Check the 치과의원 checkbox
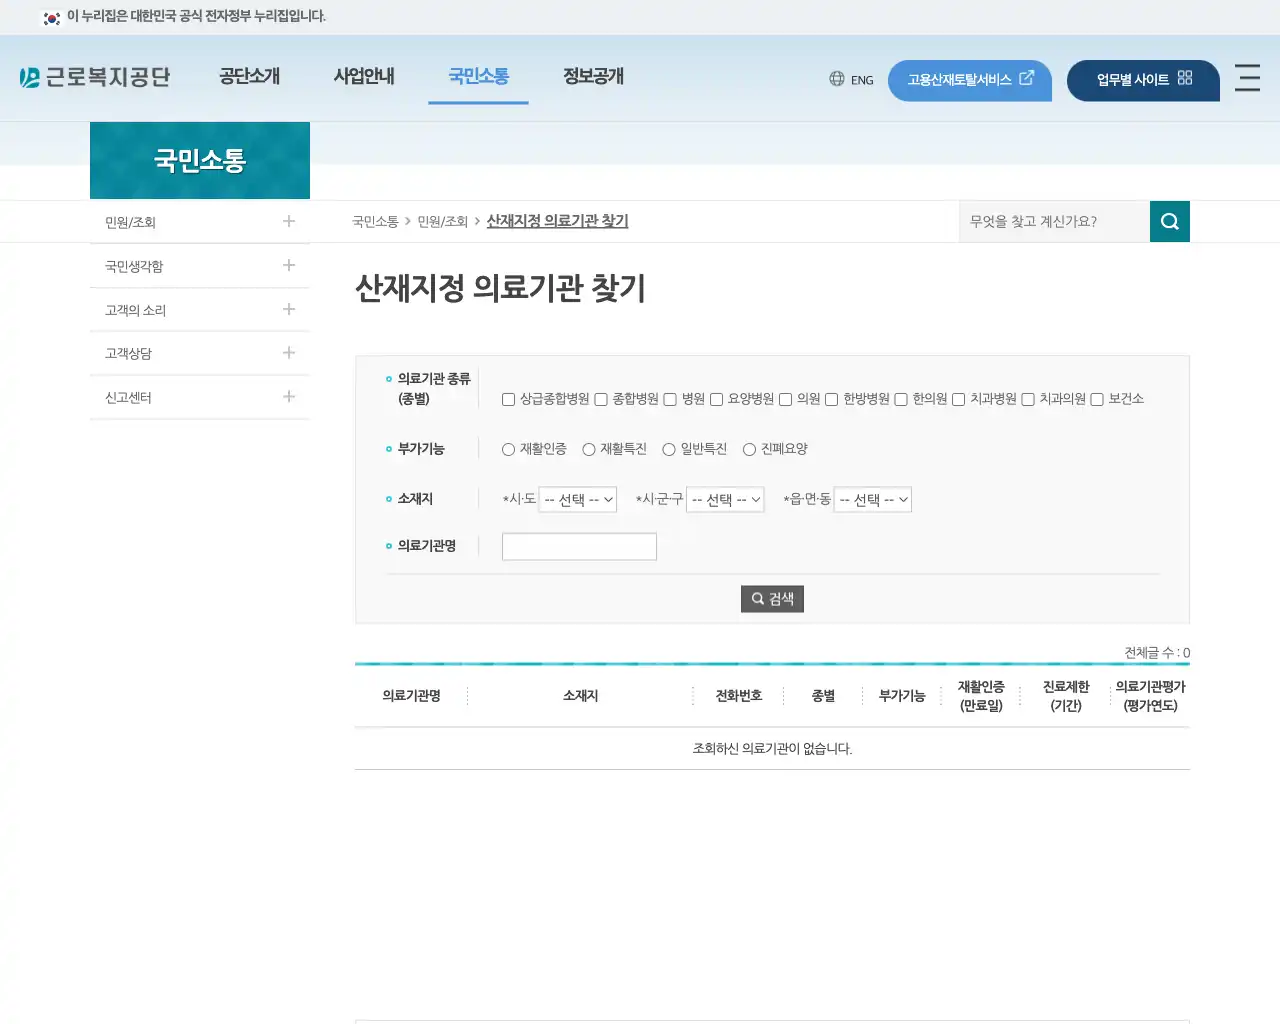This screenshot has height=1024, width=1280. (1028, 399)
